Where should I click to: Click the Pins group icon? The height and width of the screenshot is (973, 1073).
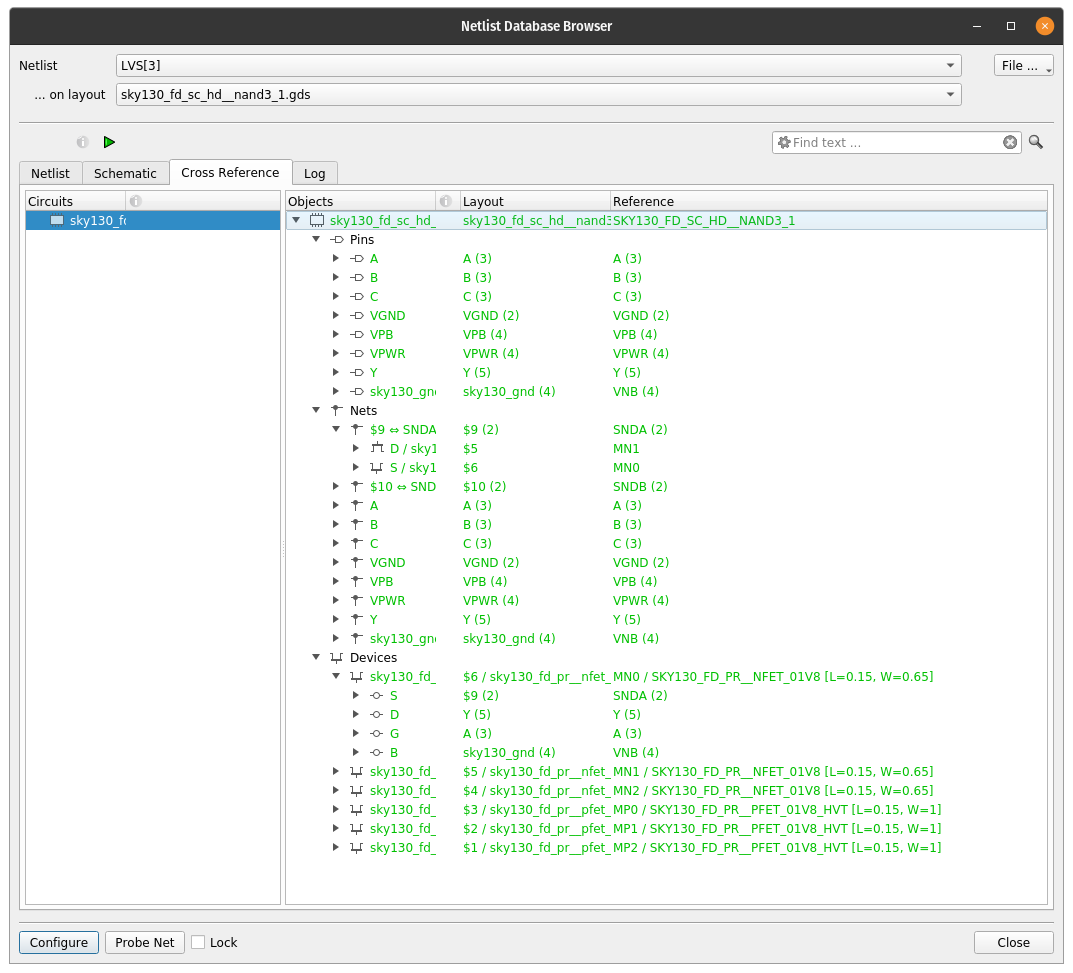(x=337, y=239)
